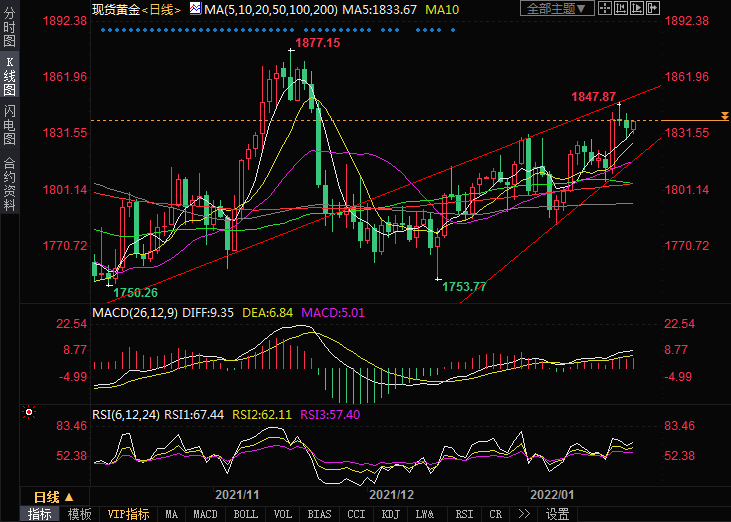The image size is (731, 522).
Task: Enable the BOLL indicator
Action: (245, 514)
